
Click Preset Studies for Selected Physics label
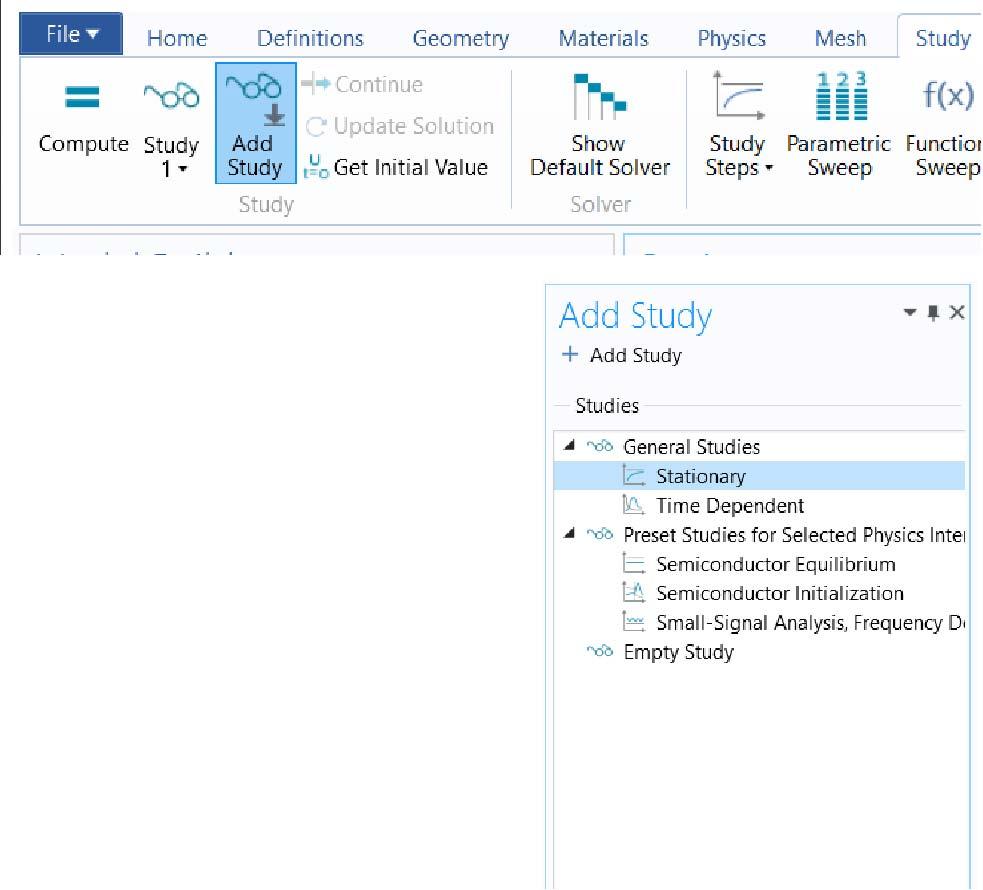click(794, 535)
